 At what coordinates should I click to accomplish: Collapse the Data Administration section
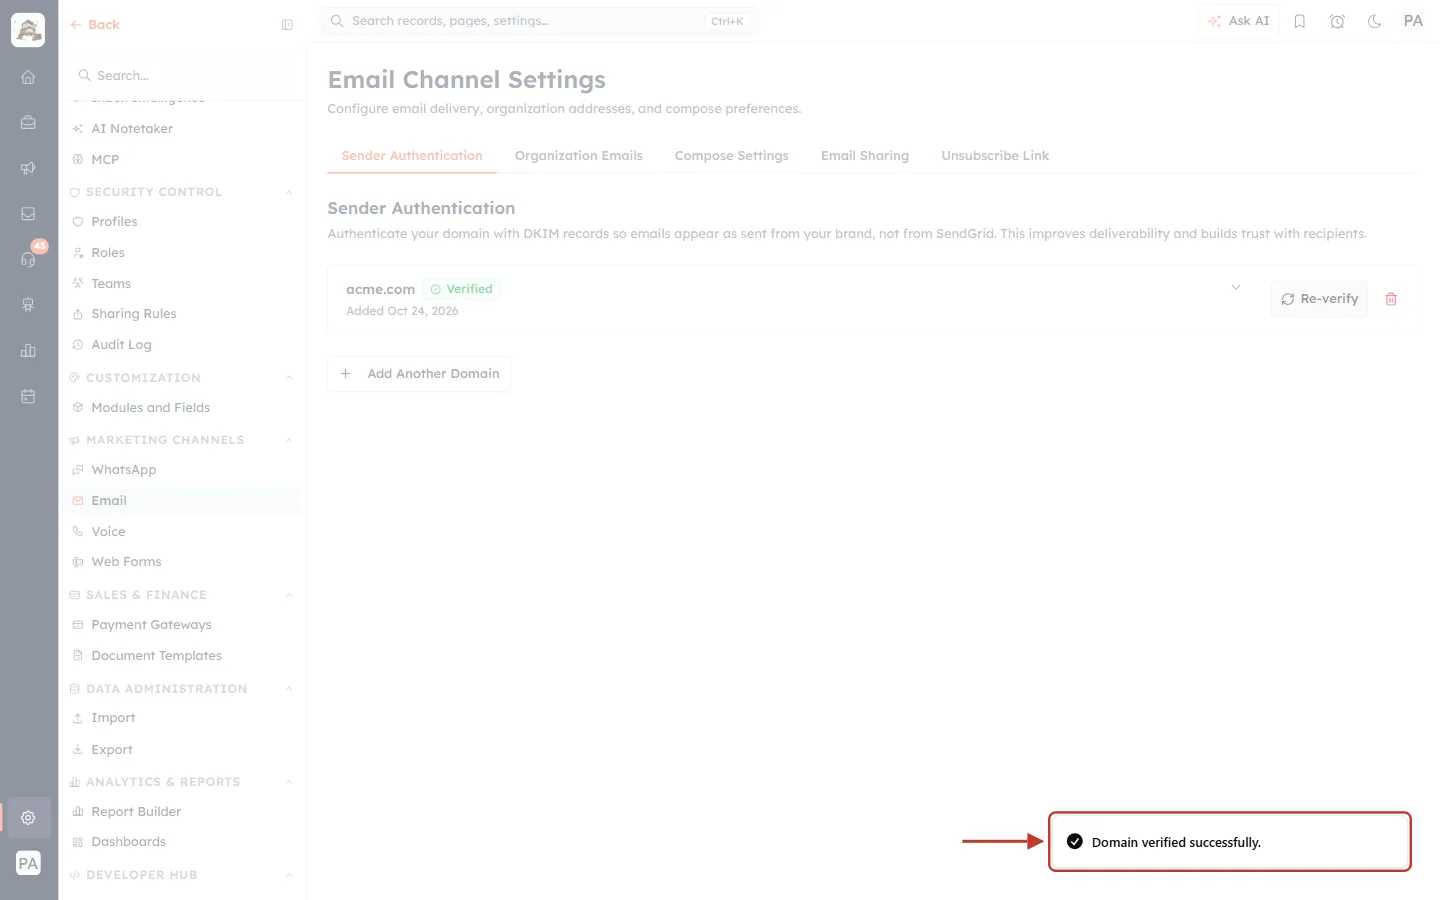coord(289,689)
